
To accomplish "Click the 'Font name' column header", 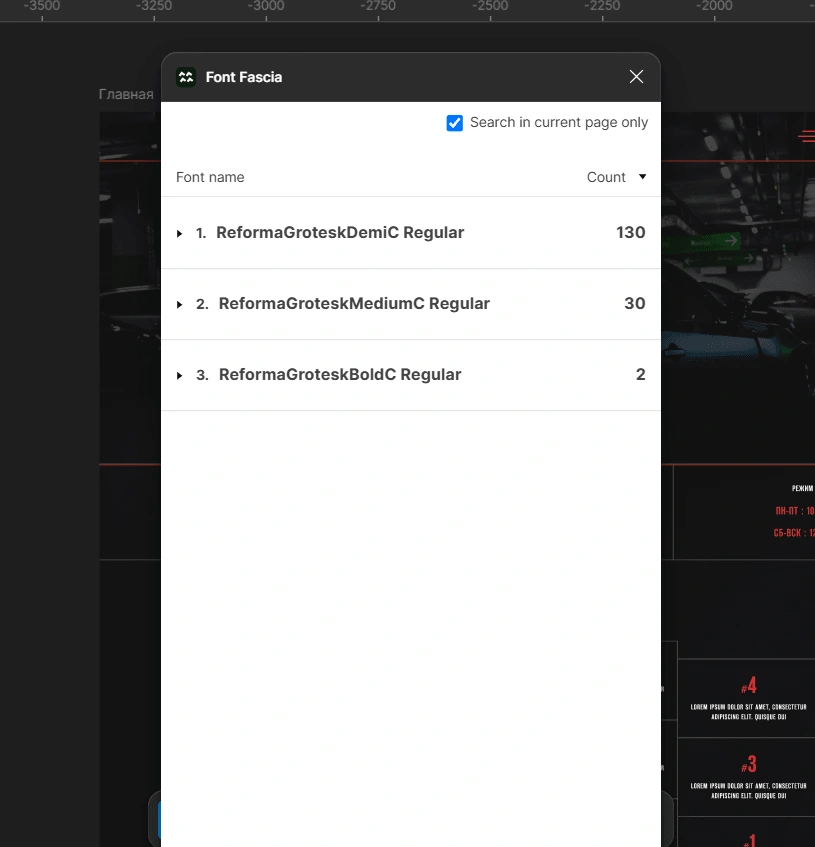I will pos(210,177).
